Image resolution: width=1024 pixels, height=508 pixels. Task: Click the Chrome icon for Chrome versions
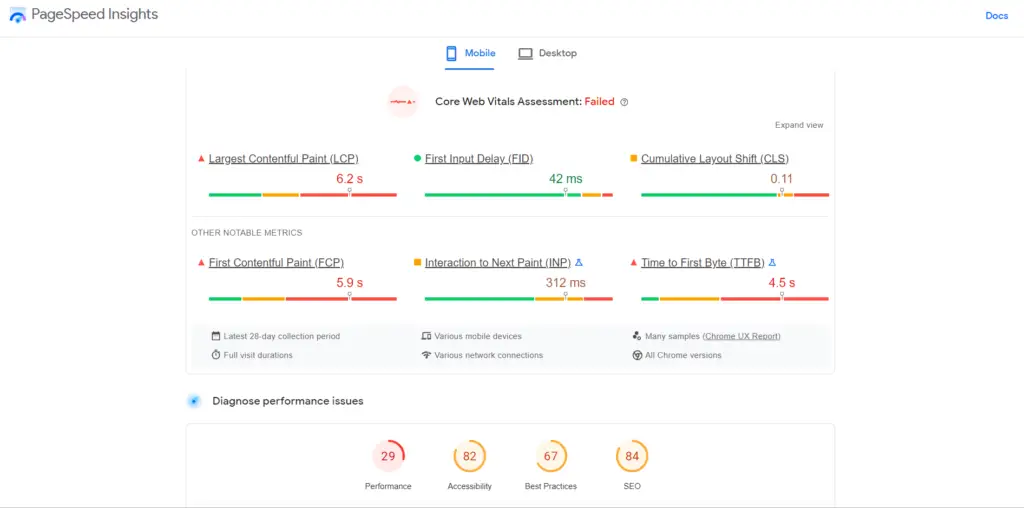coord(637,355)
